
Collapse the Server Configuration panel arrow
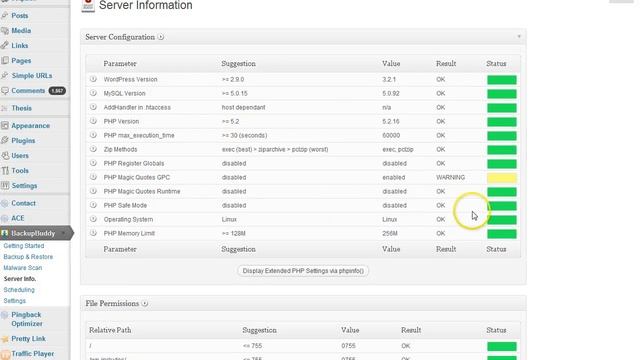pos(519,37)
